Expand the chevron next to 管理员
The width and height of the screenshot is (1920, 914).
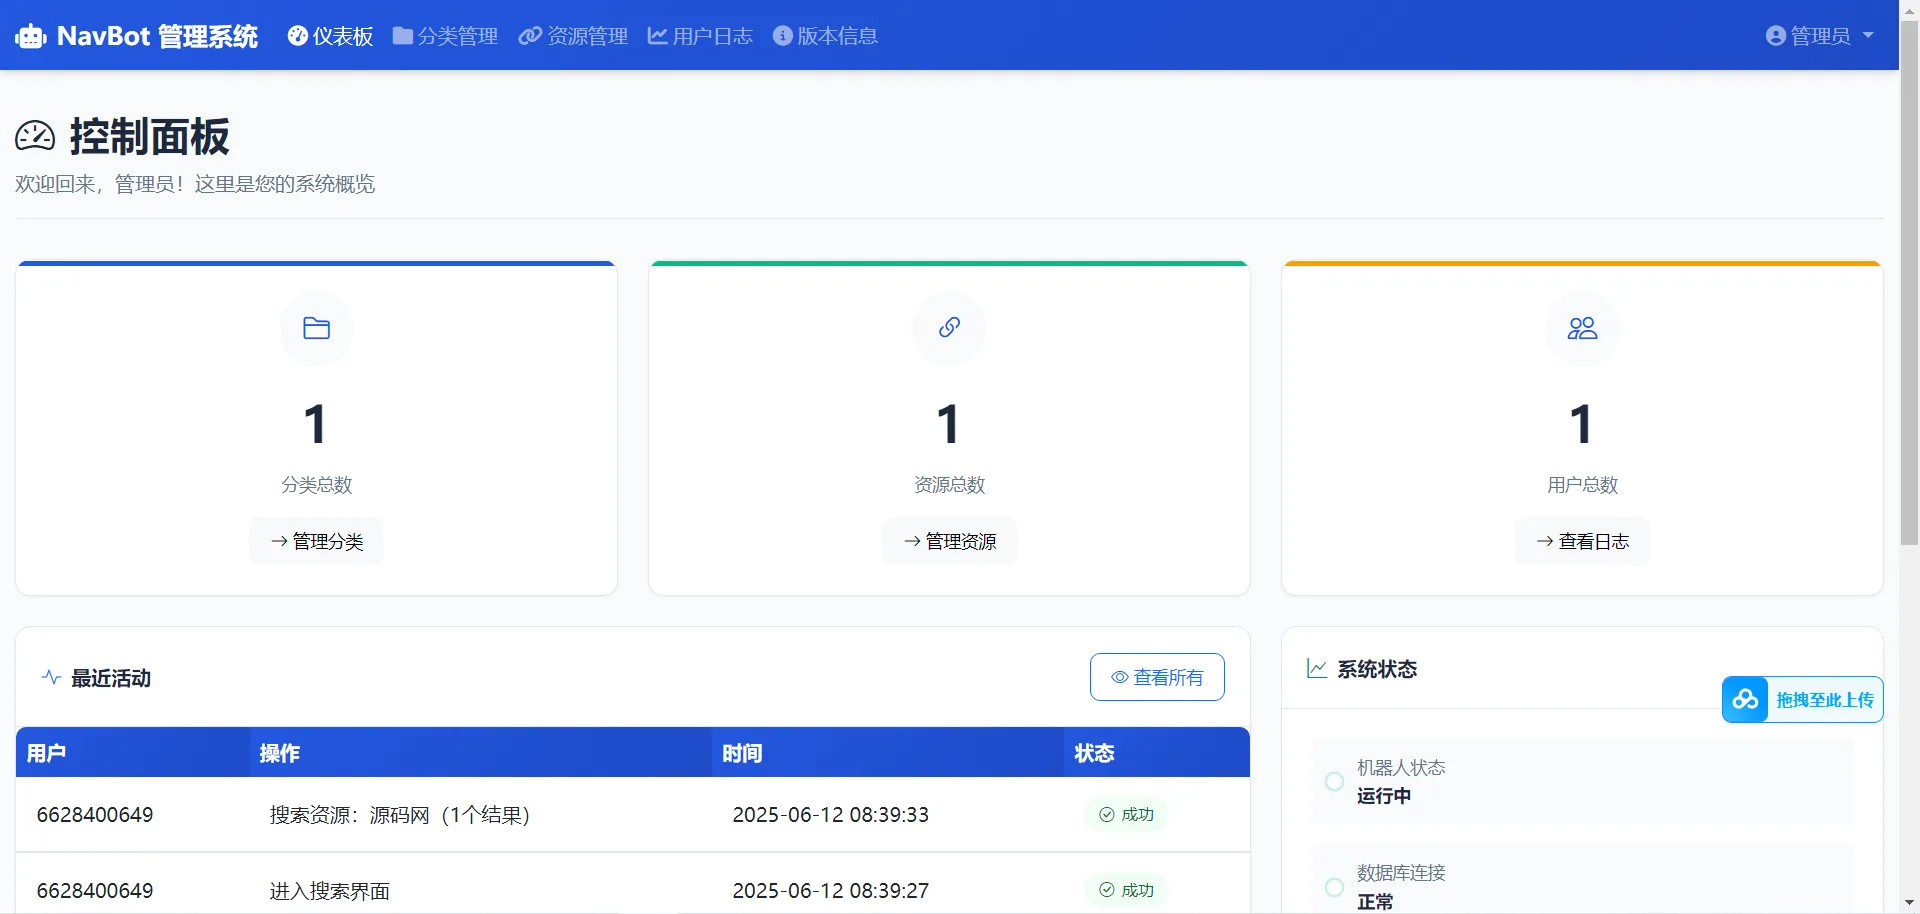point(1870,36)
